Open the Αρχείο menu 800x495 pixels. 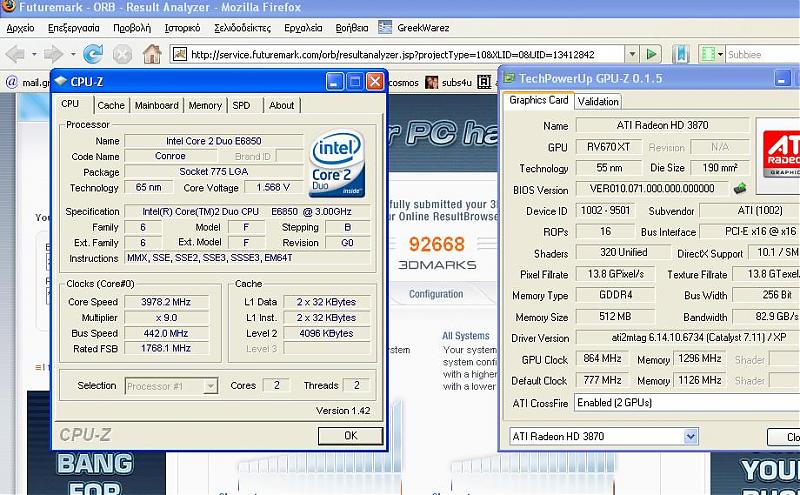[x=20, y=28]
